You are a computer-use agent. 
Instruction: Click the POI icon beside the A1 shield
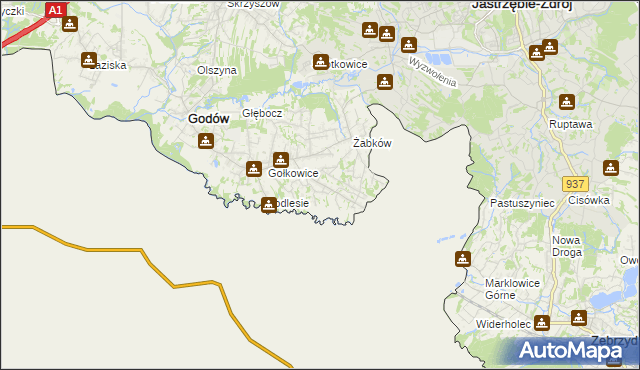point(70,24)
